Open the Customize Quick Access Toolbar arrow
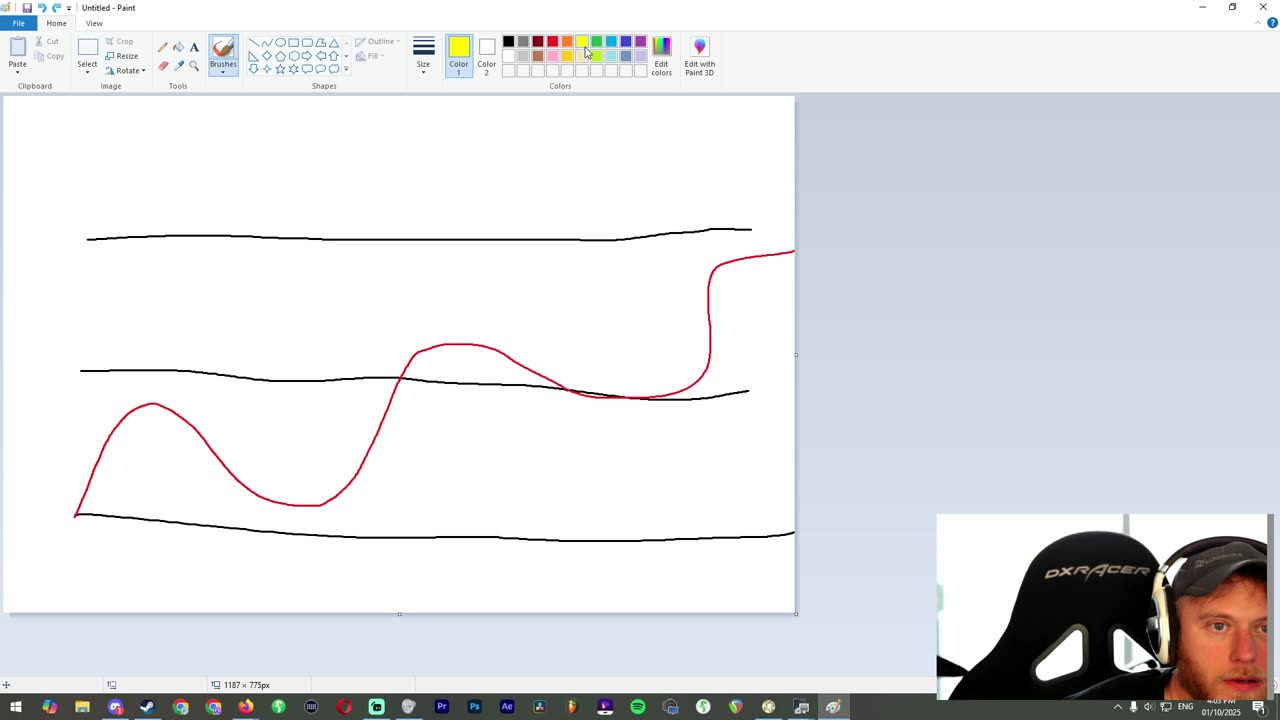The image size is (1280, 720). tap(69, 8)
